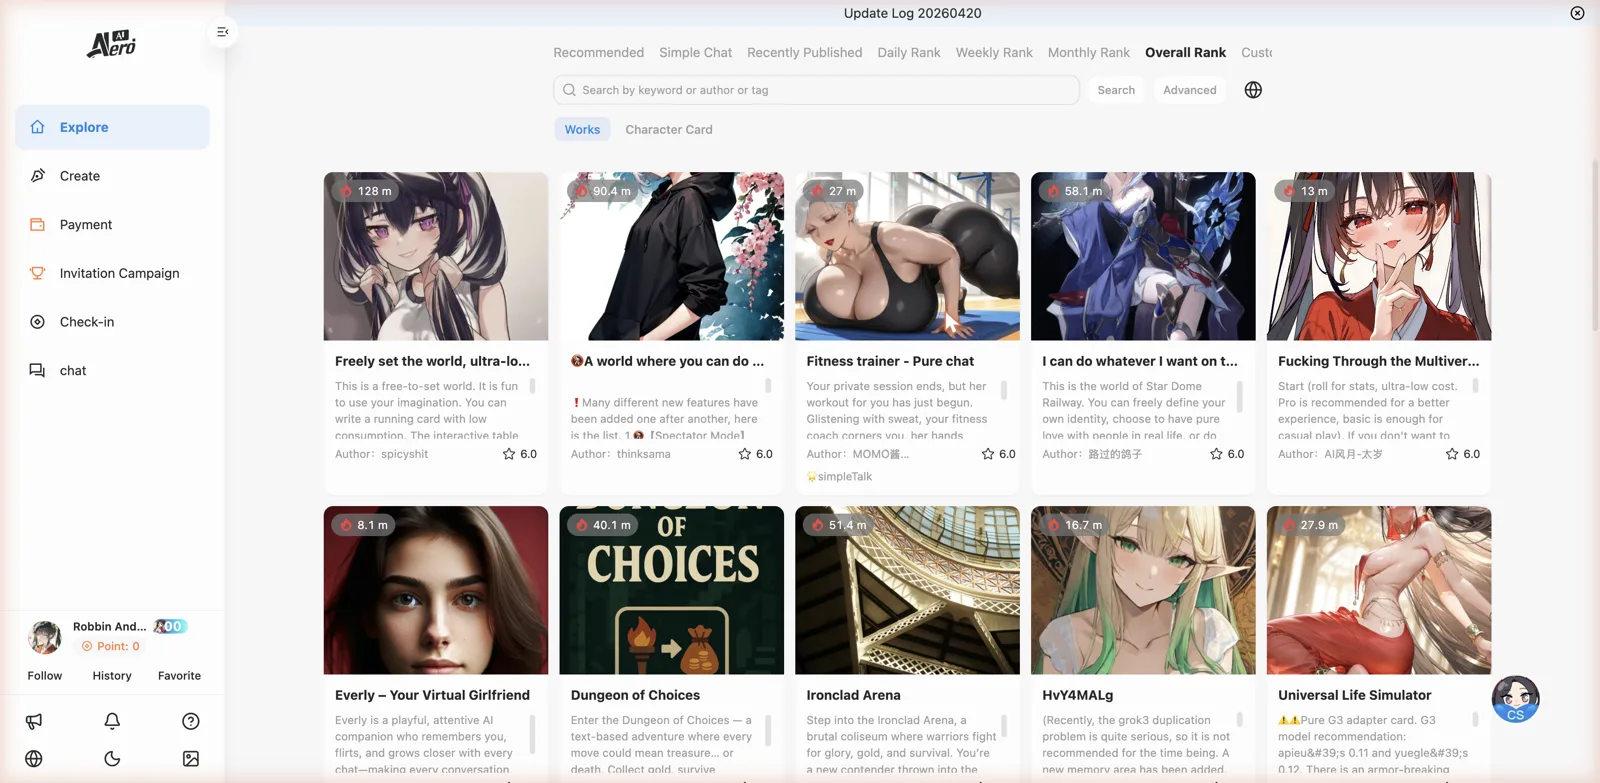Open the HvY4MALg card title
Screen dimensions: 1600x783
click(1077, 695)
